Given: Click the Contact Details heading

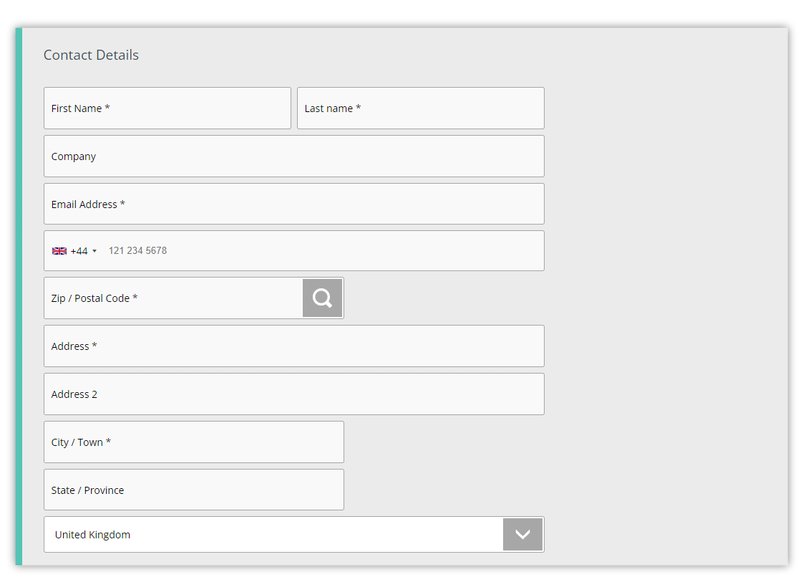Looking at the screenshot, I should (x=92, y=55).
